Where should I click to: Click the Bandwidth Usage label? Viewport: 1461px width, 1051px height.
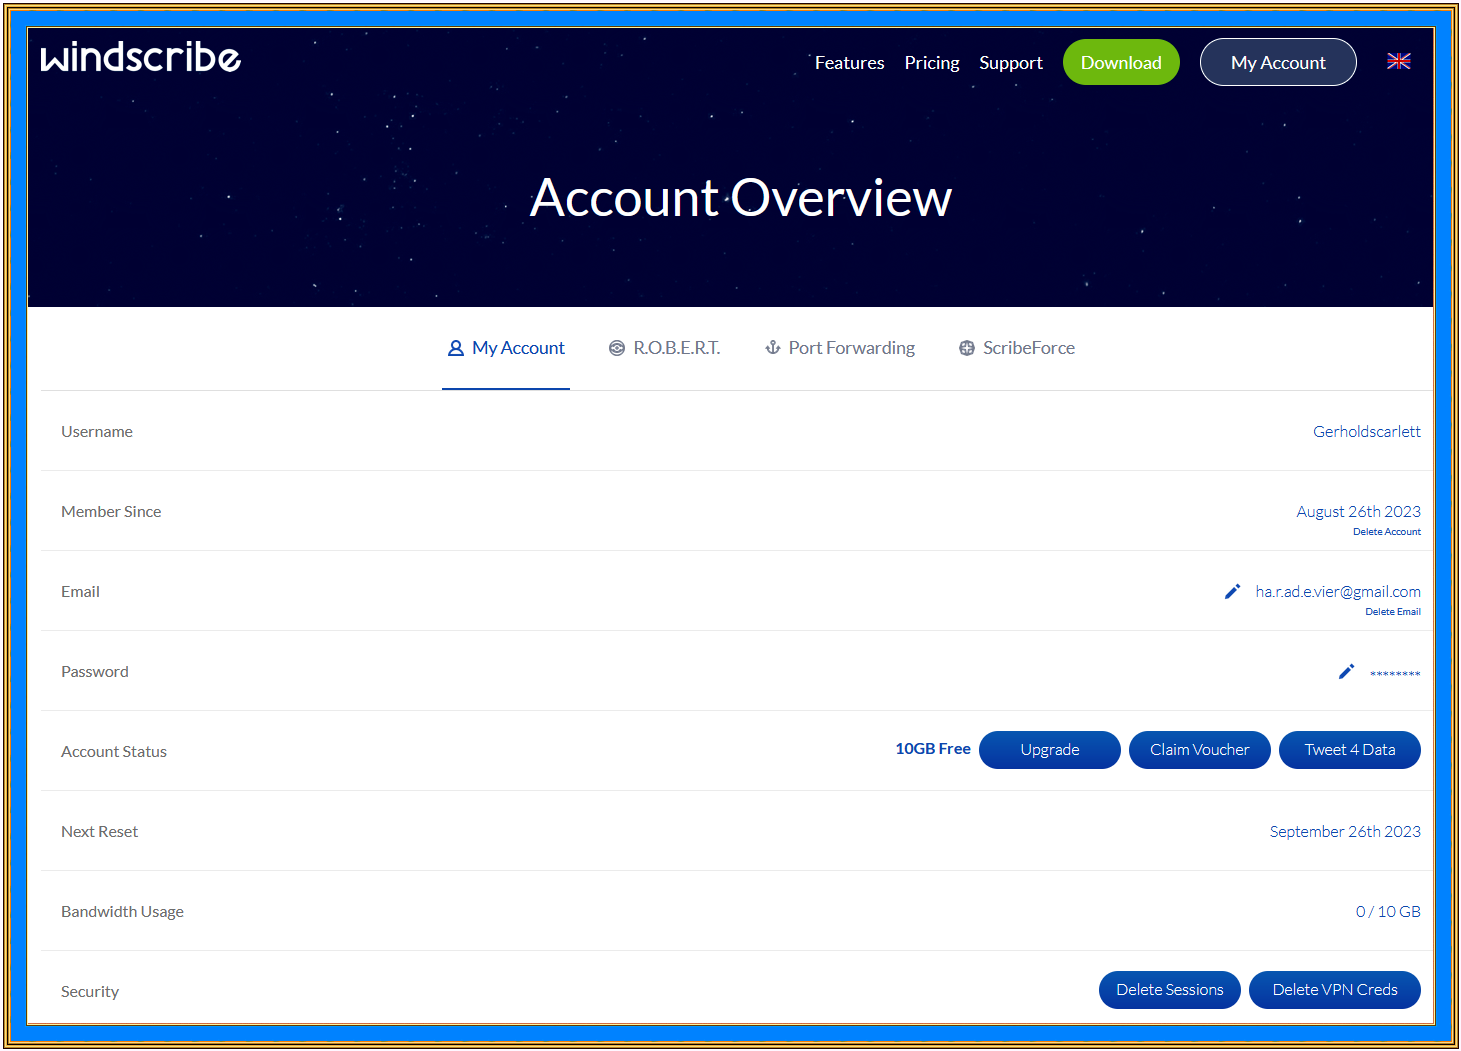123,912
